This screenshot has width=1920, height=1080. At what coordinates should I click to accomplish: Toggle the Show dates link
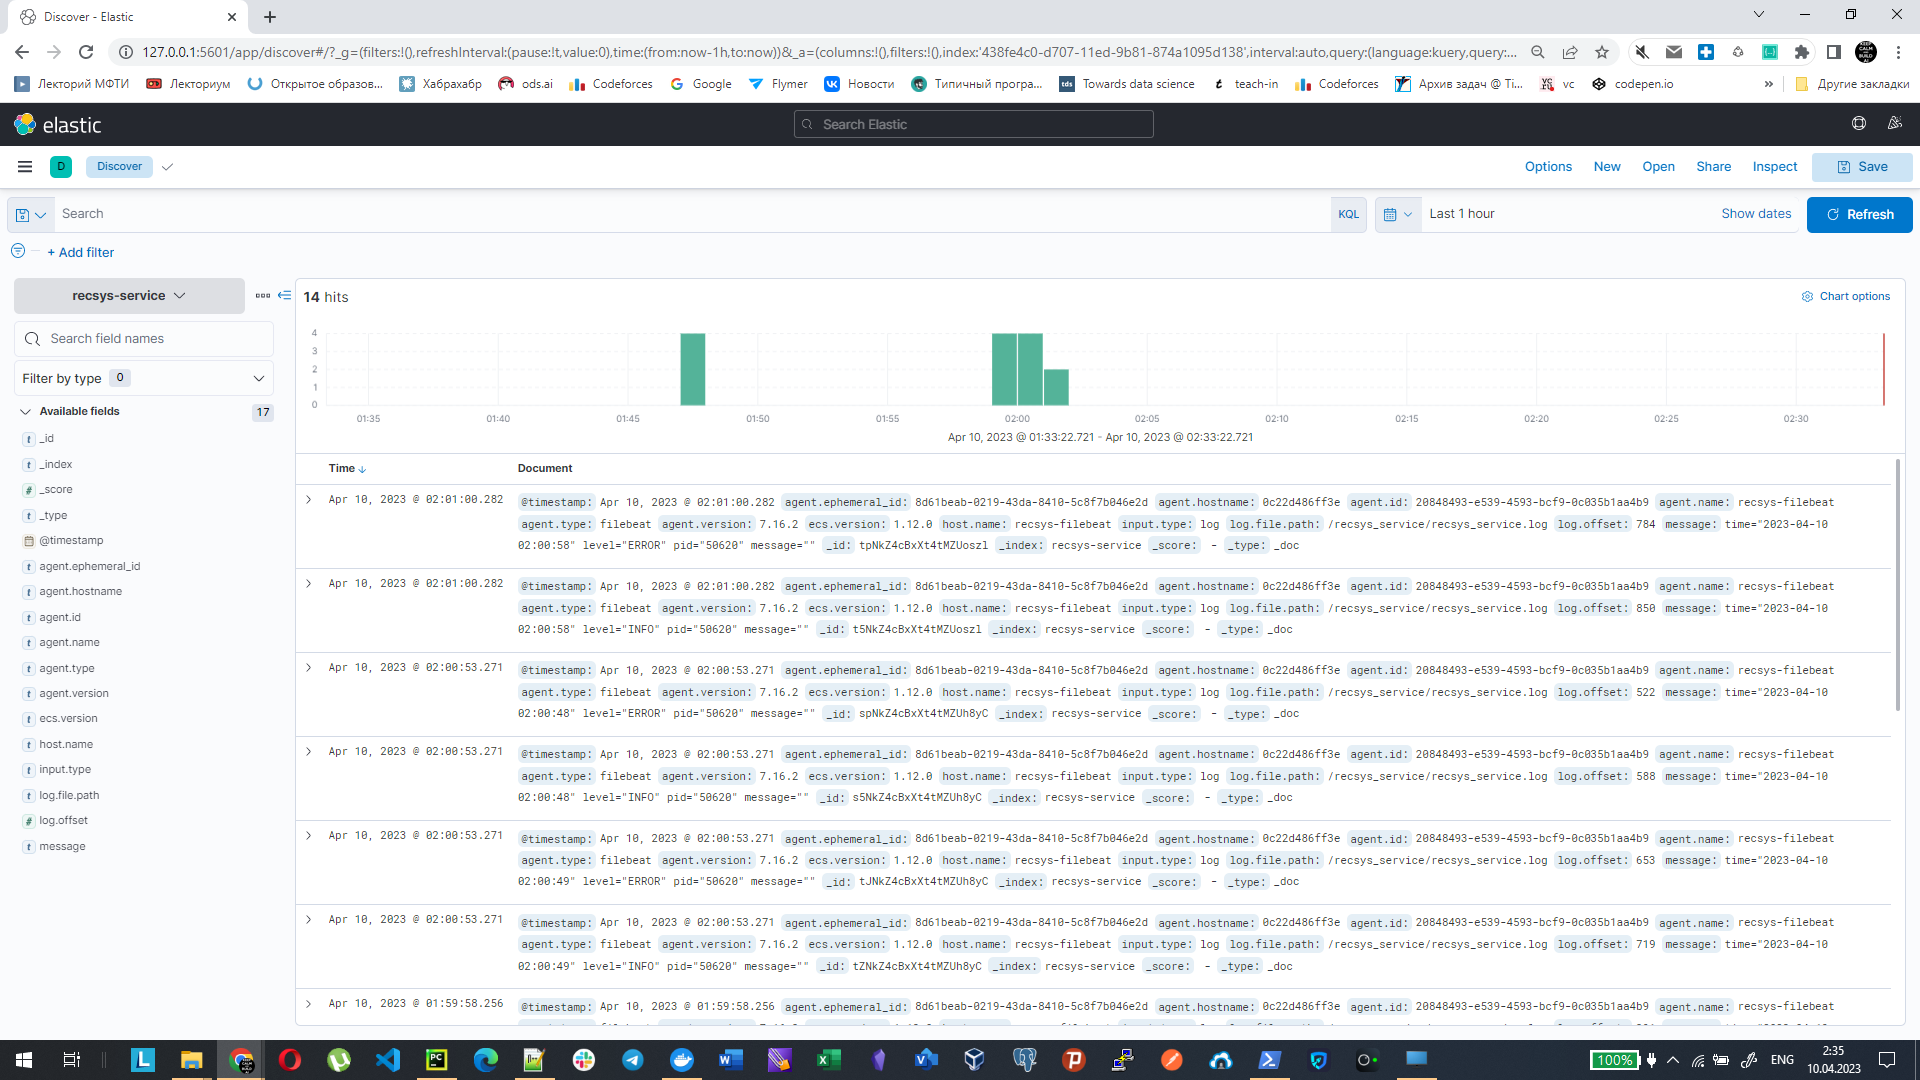pyautogui.click(x=1755, y=214)
